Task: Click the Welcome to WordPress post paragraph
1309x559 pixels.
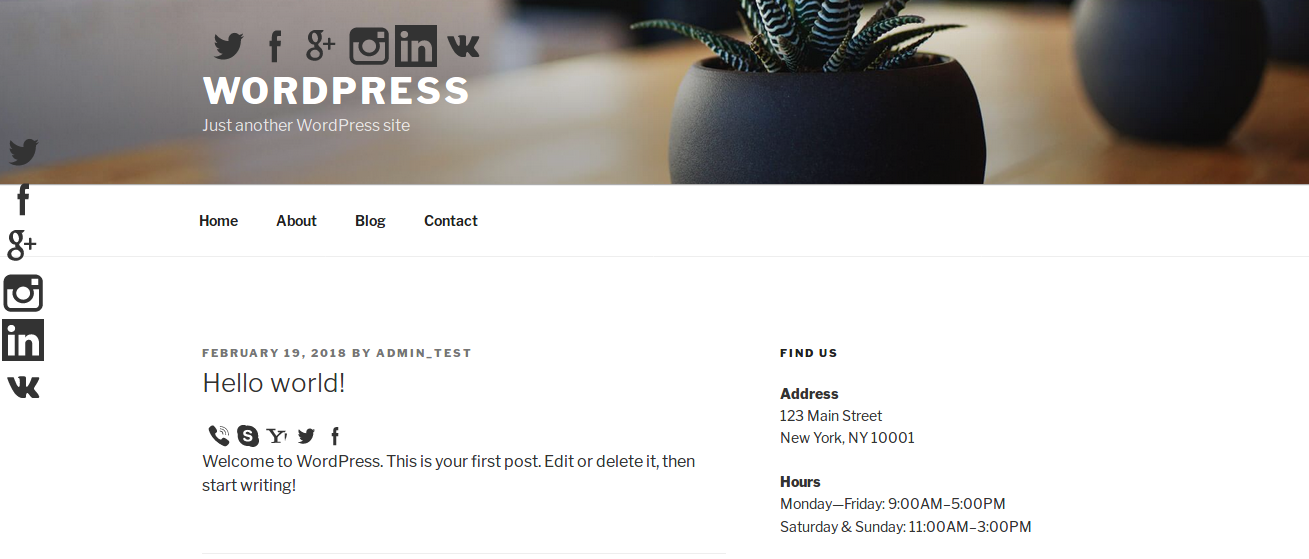Action: click(x=449, y=473)
